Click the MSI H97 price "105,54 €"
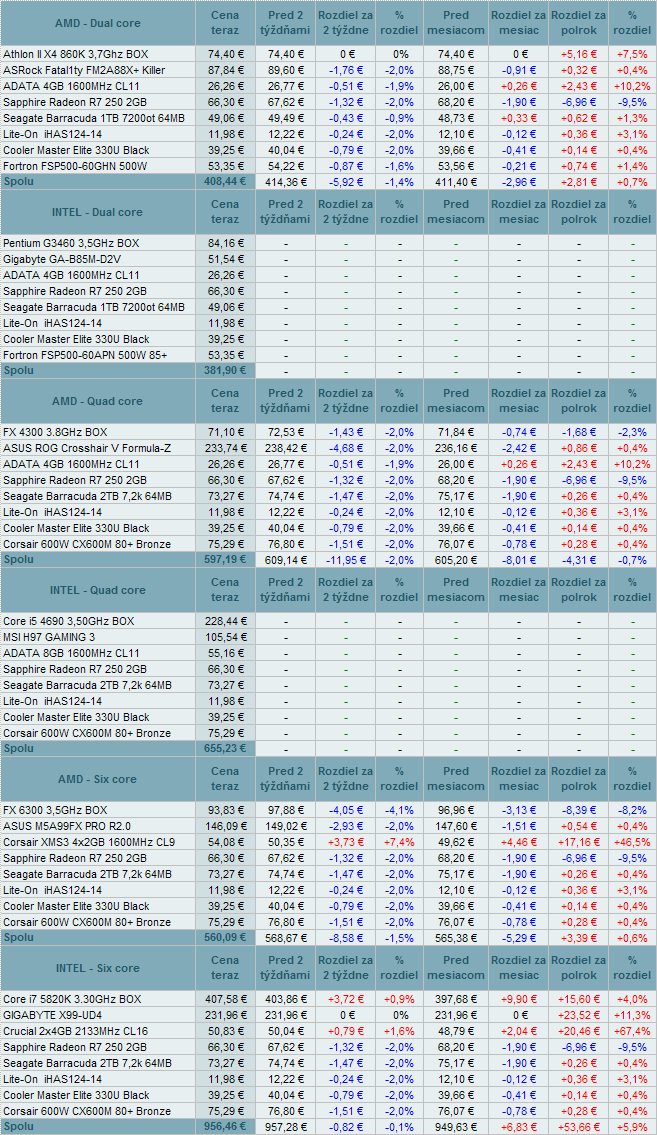The width and height of the screenshot is (657, 1135). [227, 637]
